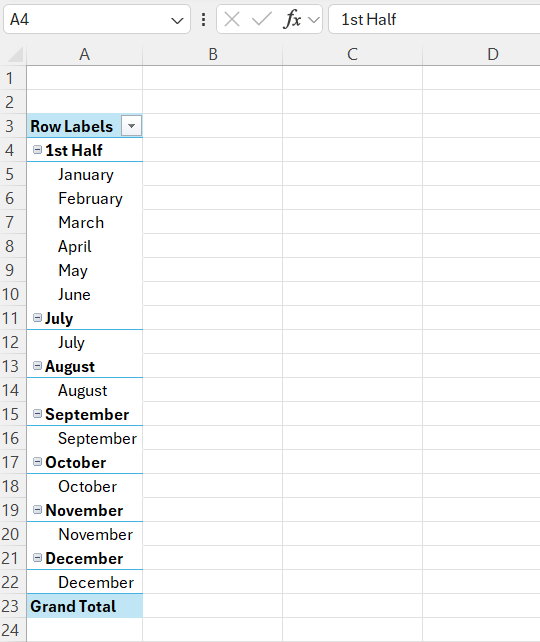
Task: Select the September item in row 16
Action: point(97,439)
